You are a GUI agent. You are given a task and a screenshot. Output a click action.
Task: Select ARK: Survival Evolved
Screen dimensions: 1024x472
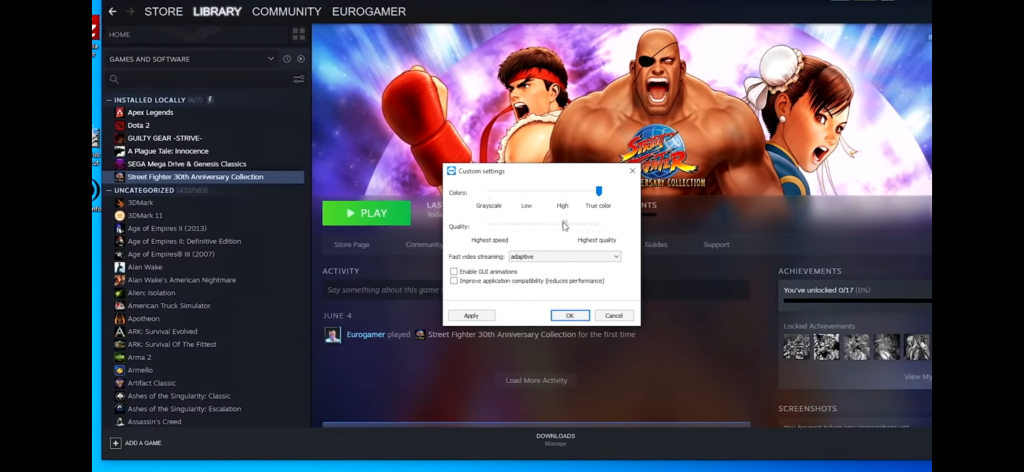click(163, 332)
